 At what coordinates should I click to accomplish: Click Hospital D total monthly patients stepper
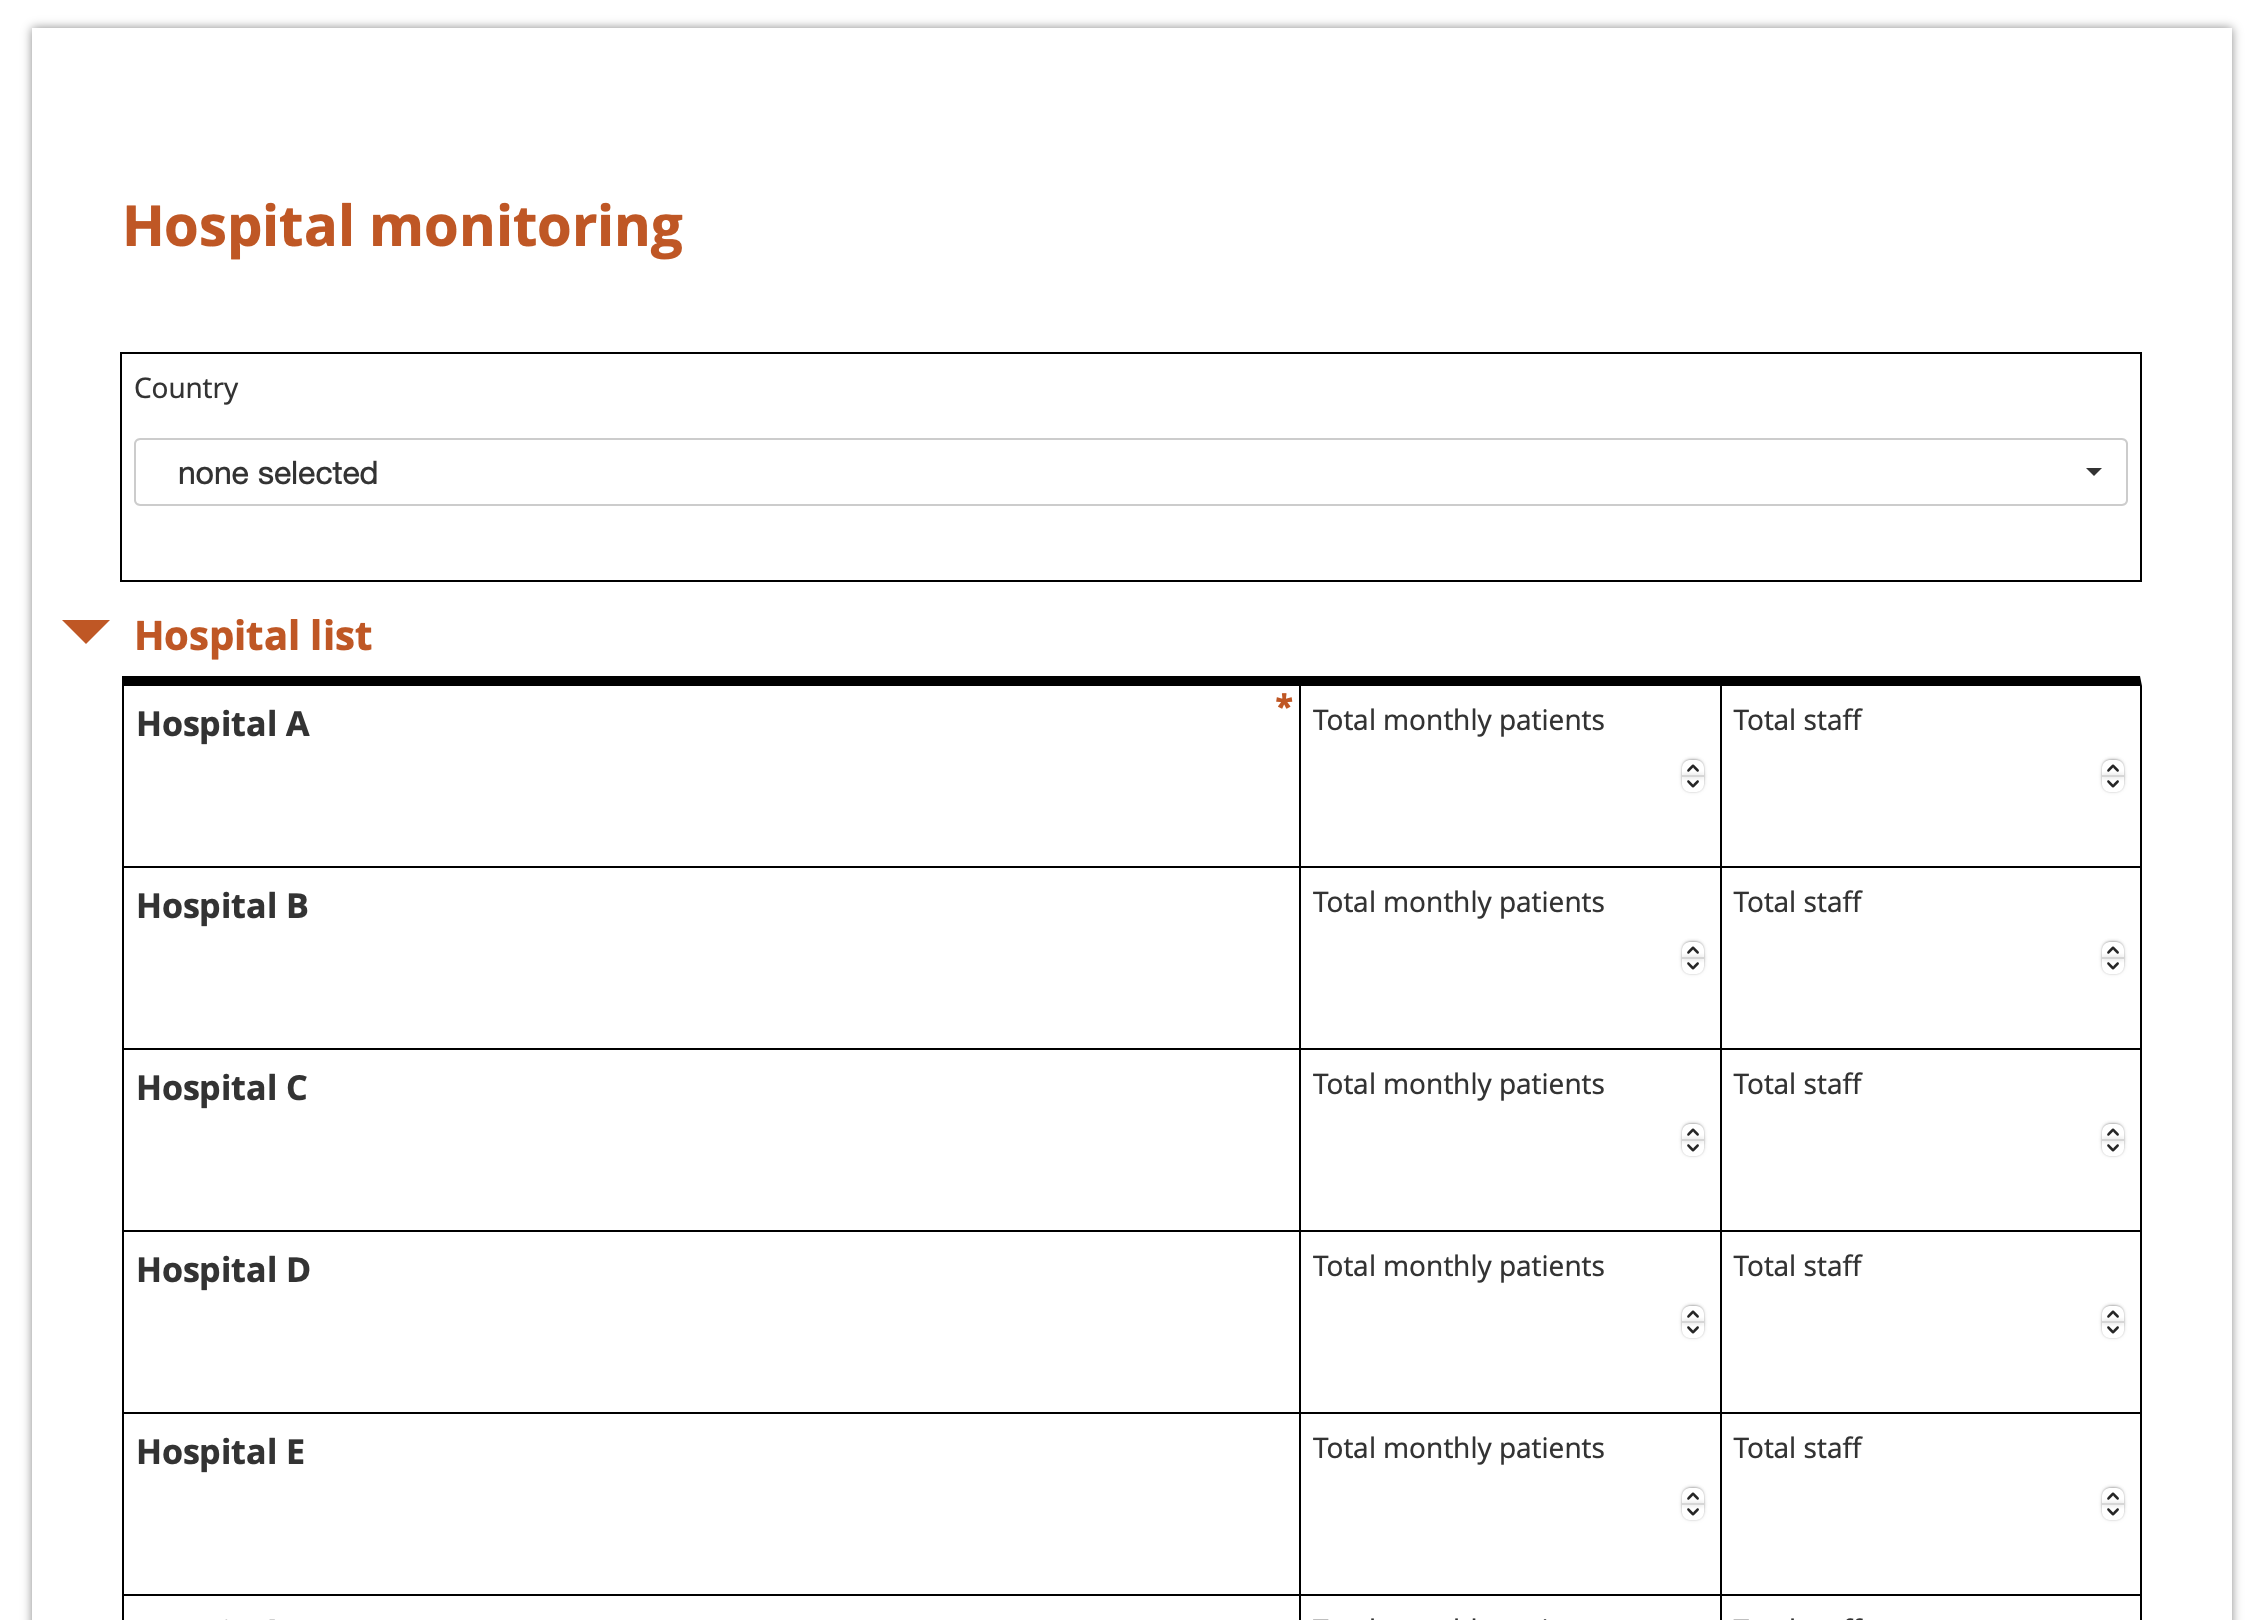tap(1692, 1321)
